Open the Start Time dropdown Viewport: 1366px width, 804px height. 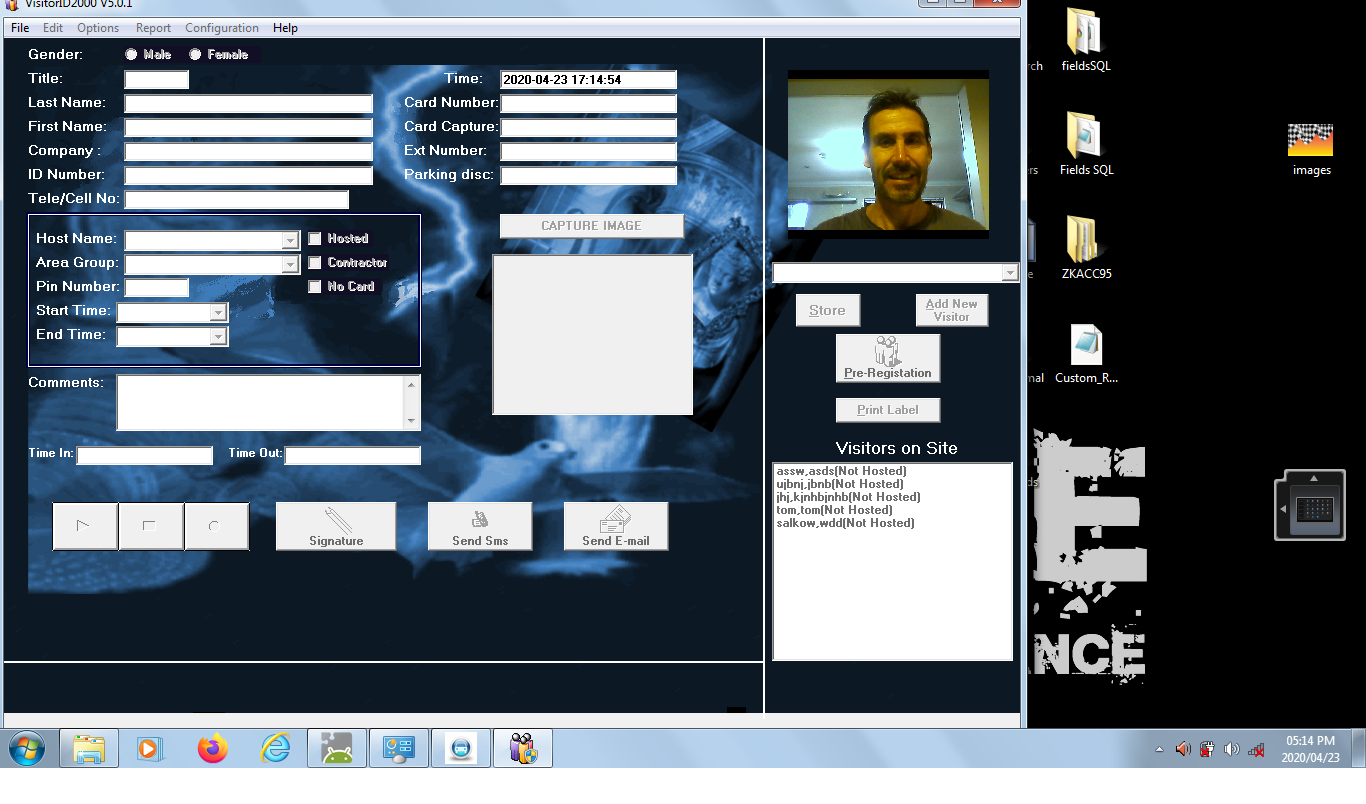[x=218, y=313]
